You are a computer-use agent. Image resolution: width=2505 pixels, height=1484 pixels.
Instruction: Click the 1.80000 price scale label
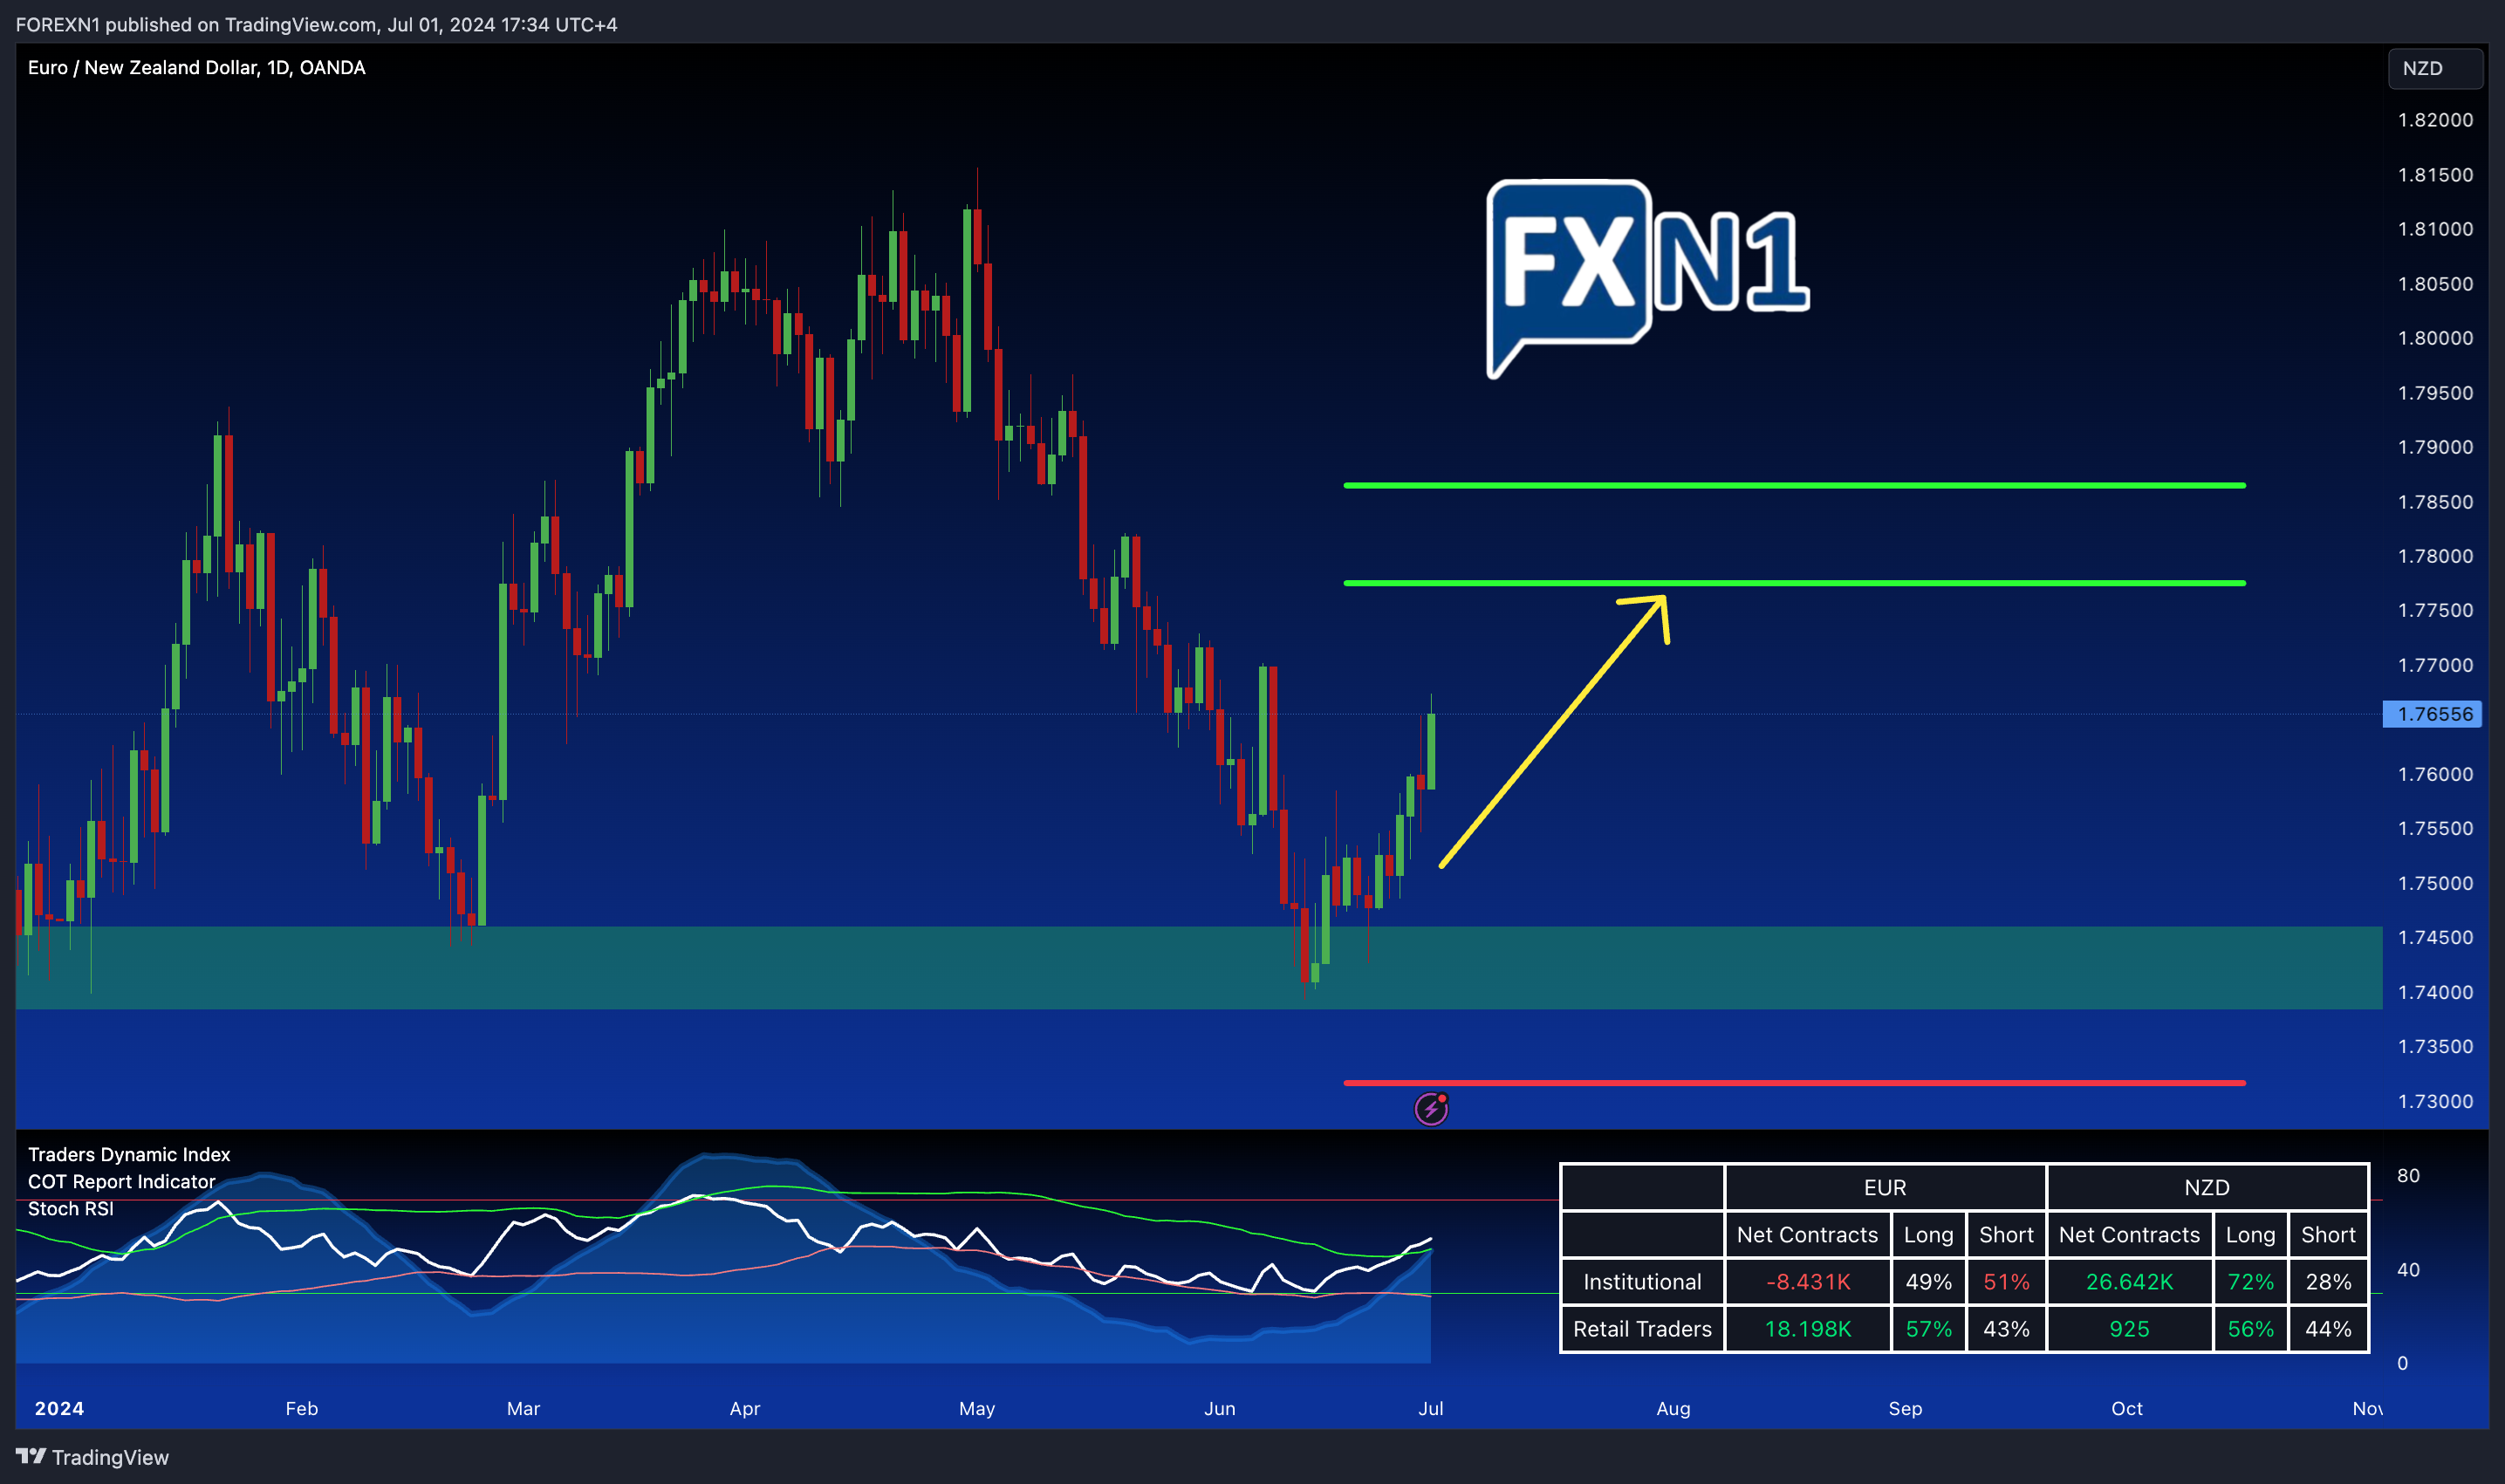(x=2435, y=338)
